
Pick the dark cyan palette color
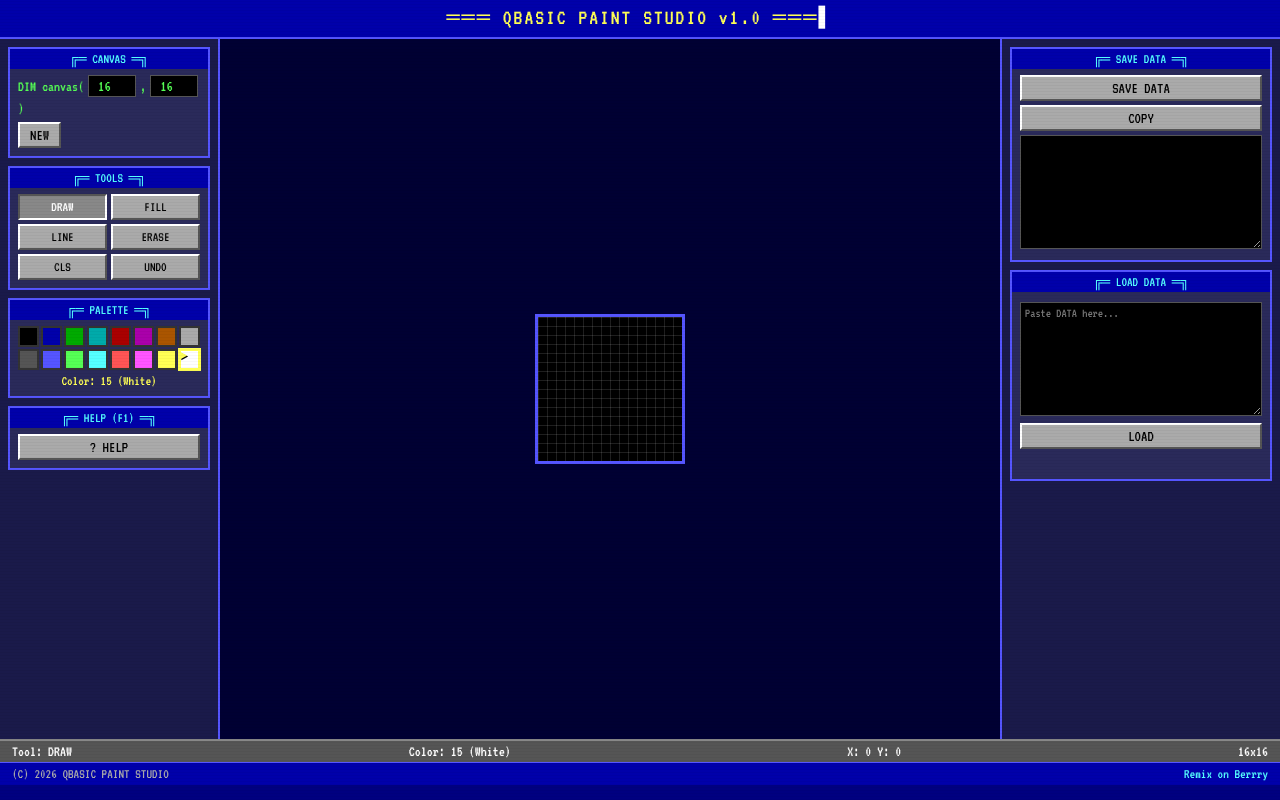click(x=97, y=336)
